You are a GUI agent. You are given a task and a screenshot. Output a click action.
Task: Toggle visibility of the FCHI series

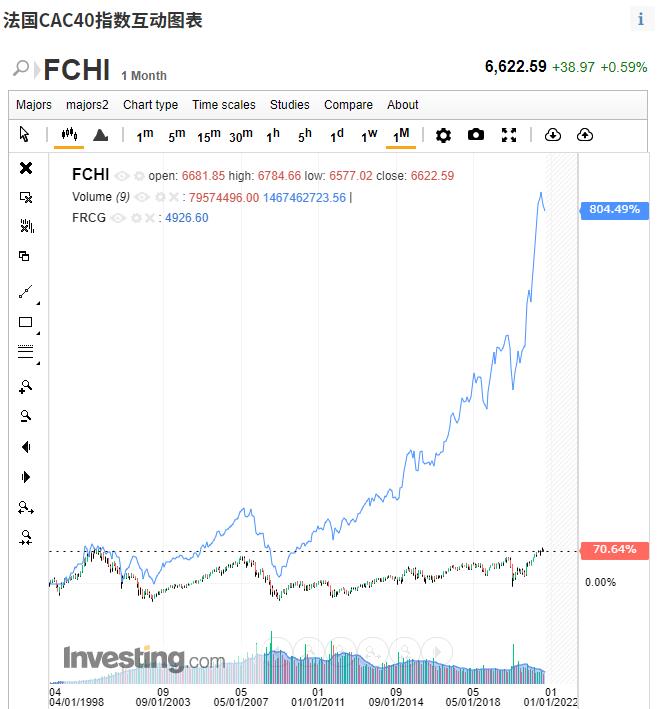tap(121, 175)
